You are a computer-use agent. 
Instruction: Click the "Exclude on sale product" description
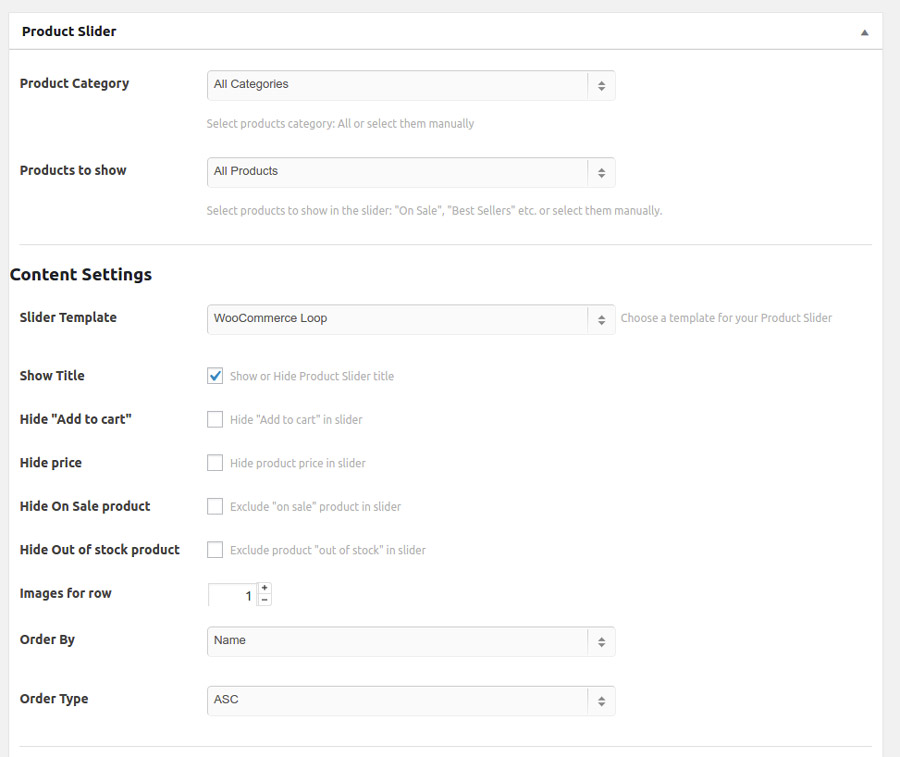[x=315, y=507]
